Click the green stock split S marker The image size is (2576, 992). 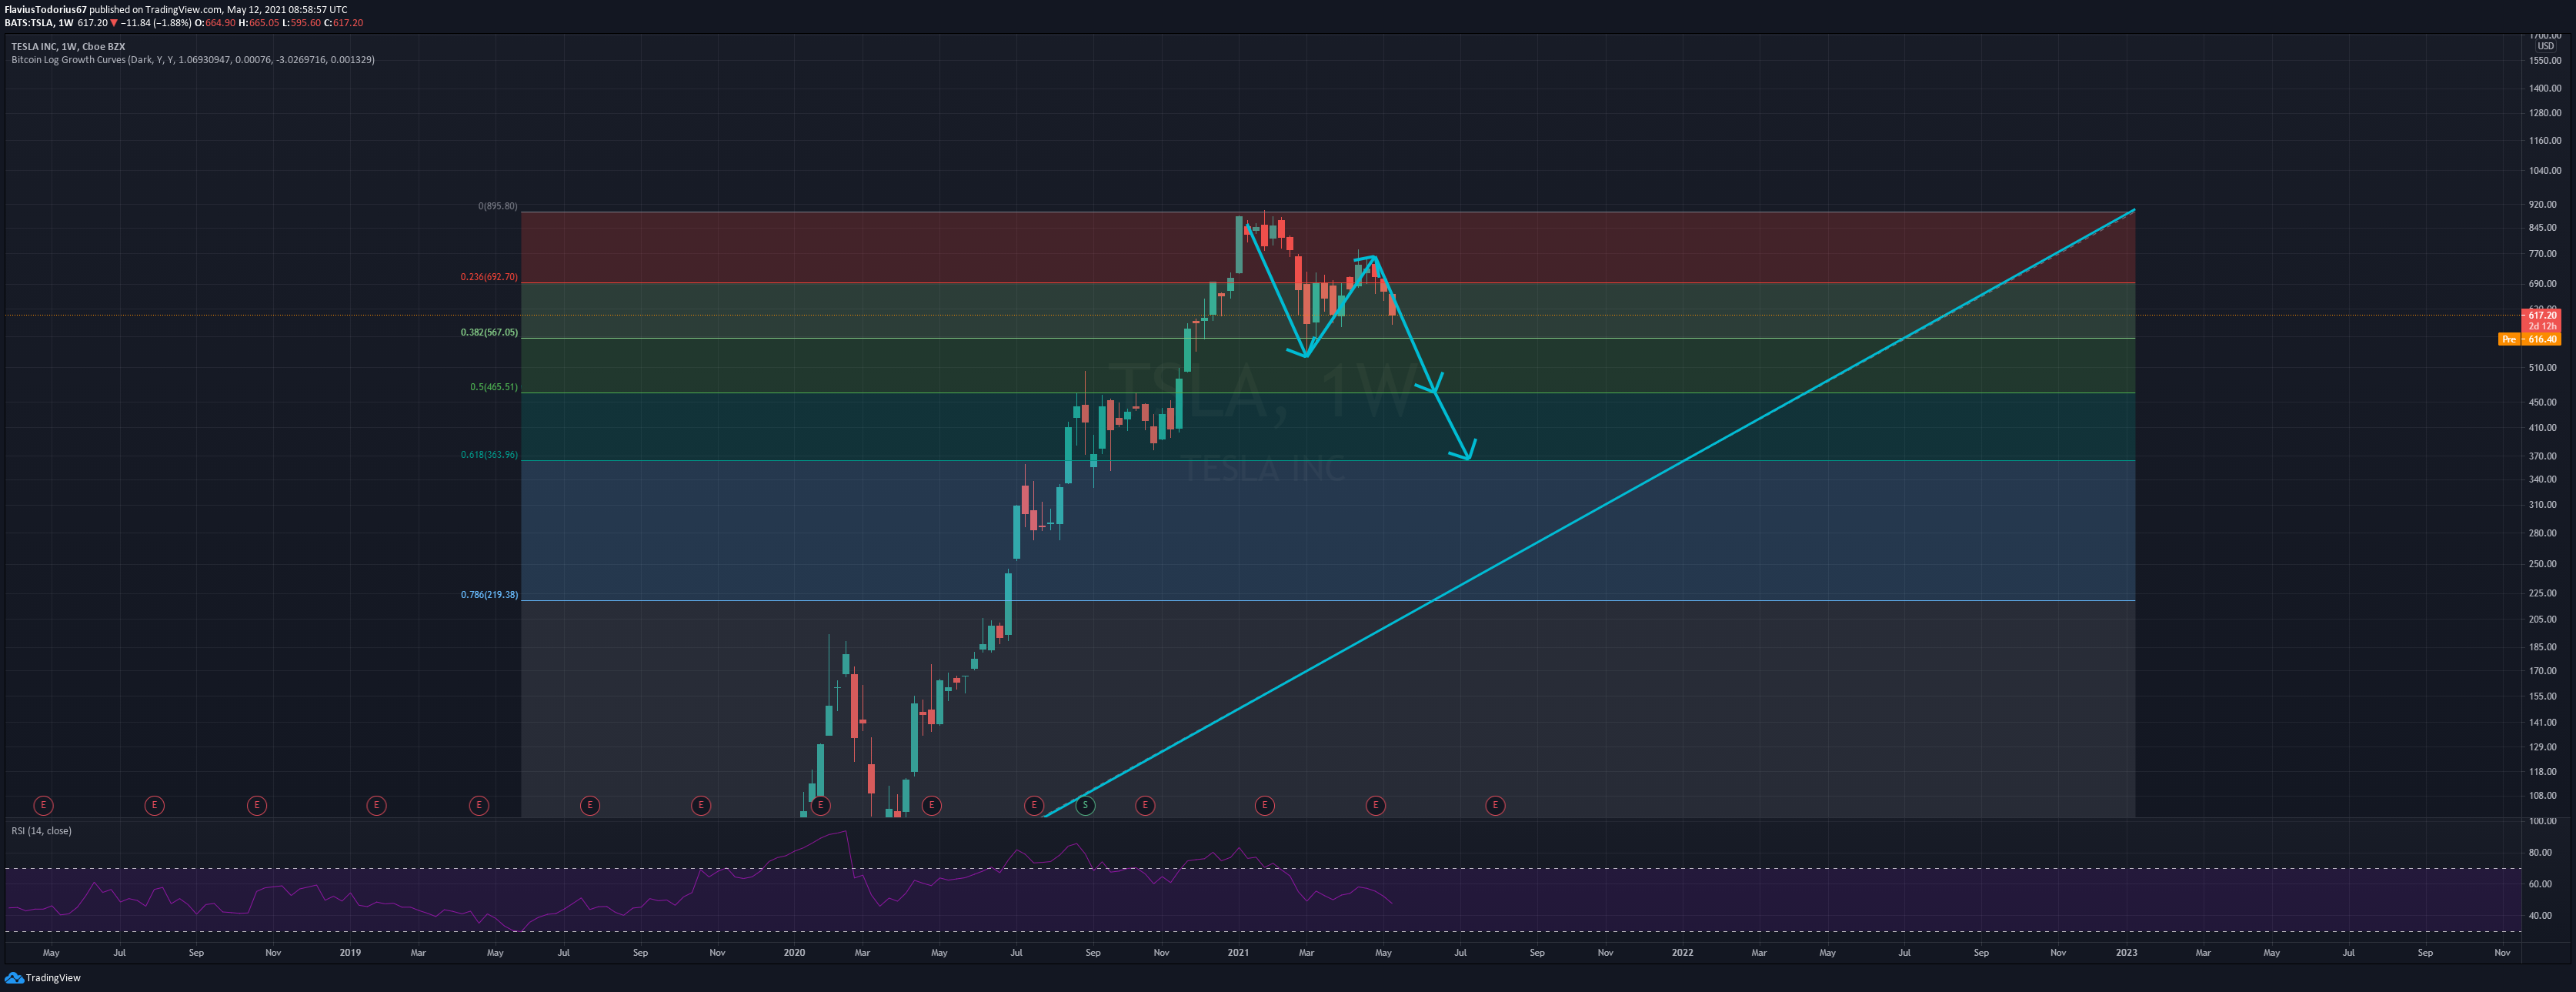[1084, 805]
